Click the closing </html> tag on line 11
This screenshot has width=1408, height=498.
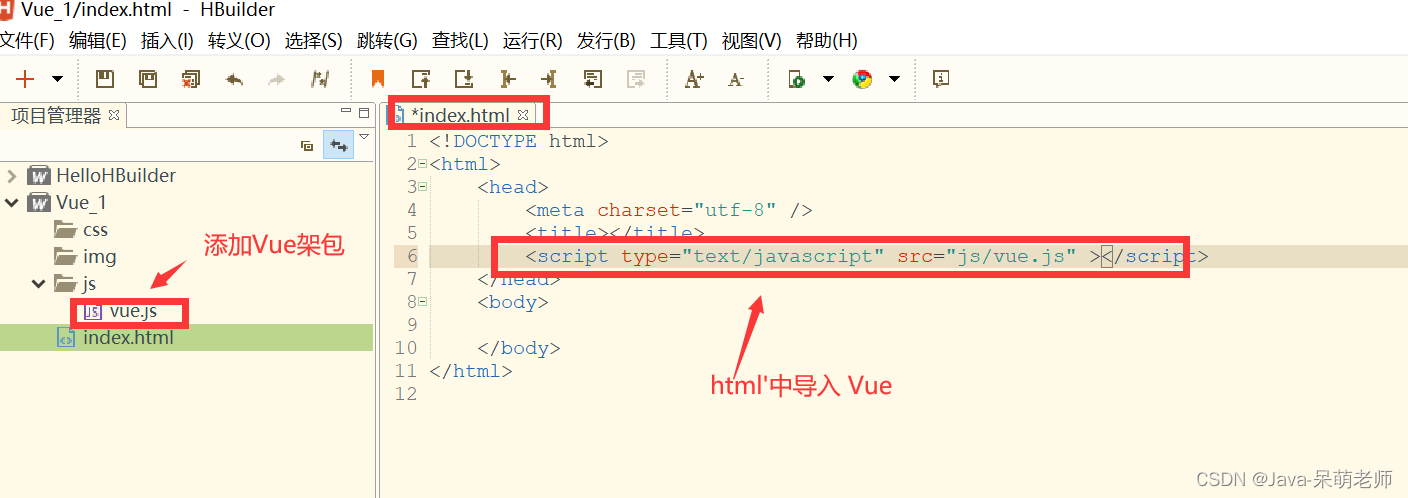point(470,371)
